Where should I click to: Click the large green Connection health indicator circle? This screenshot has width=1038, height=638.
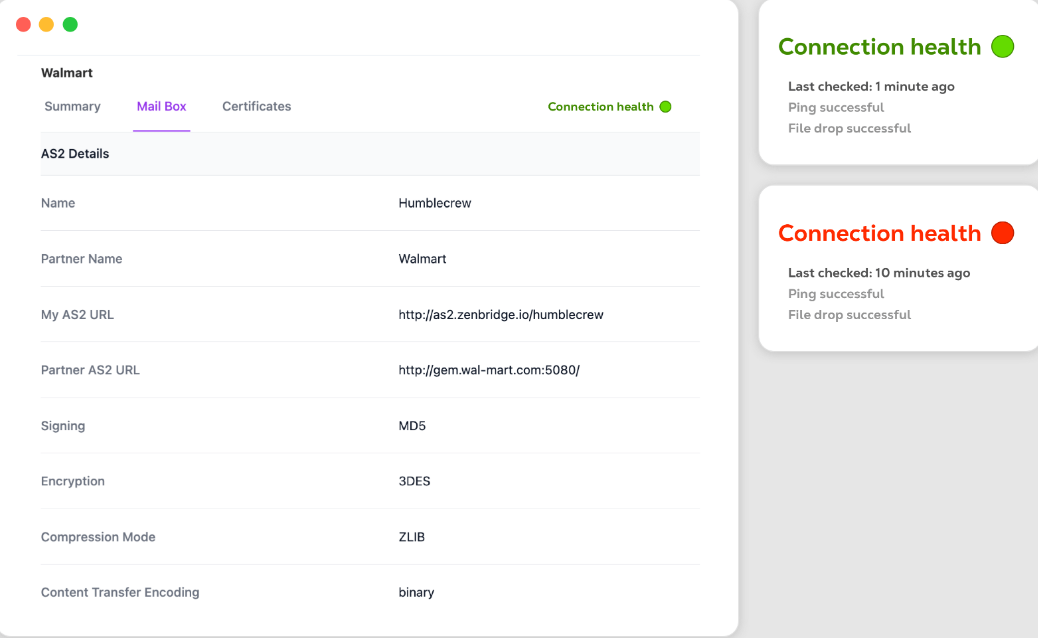[x=1002, y=46]
